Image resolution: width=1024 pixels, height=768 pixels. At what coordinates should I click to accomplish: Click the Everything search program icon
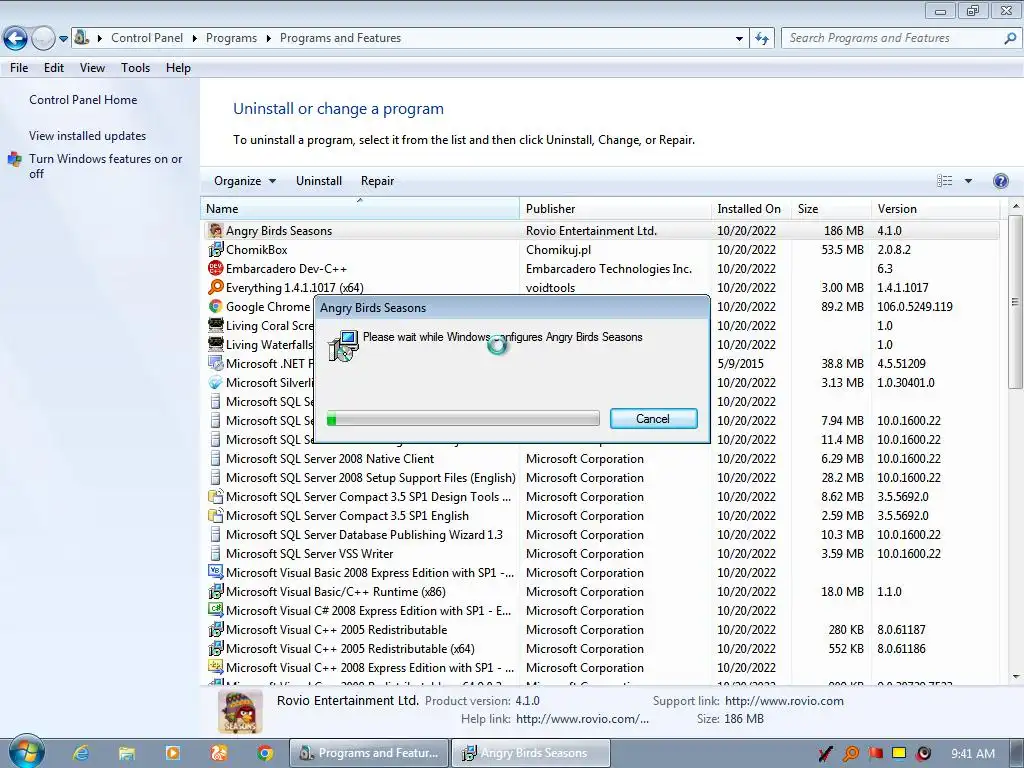point(216,287)
